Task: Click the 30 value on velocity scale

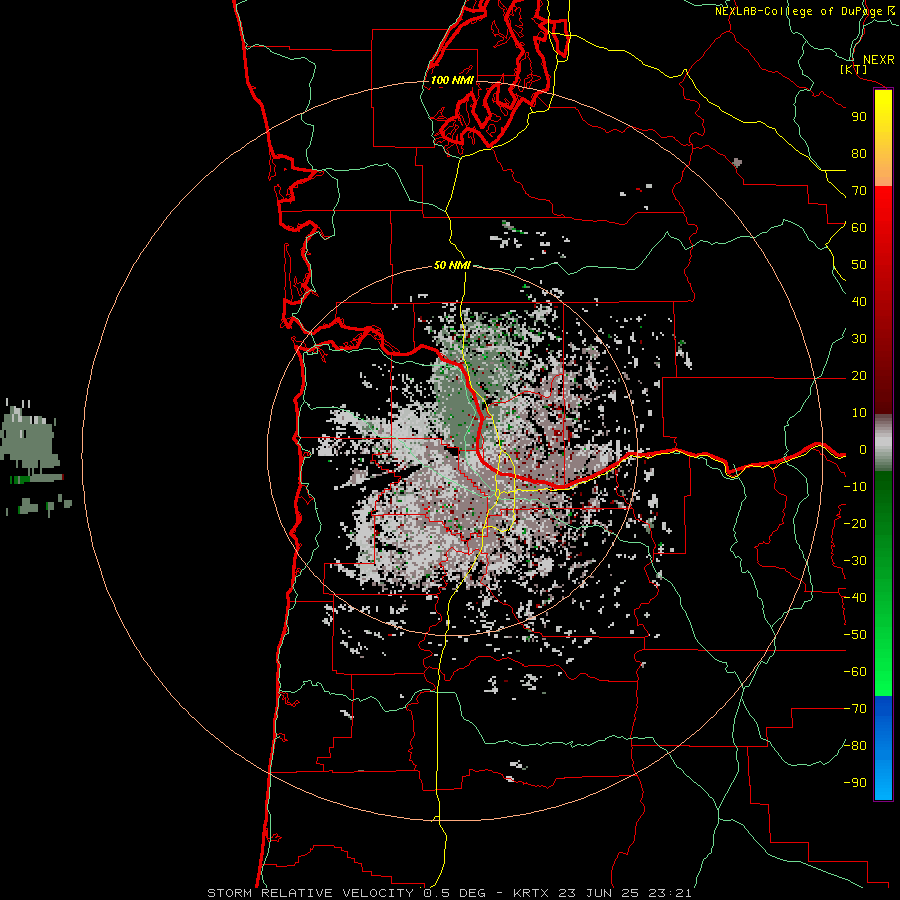Action: (859, 339)
